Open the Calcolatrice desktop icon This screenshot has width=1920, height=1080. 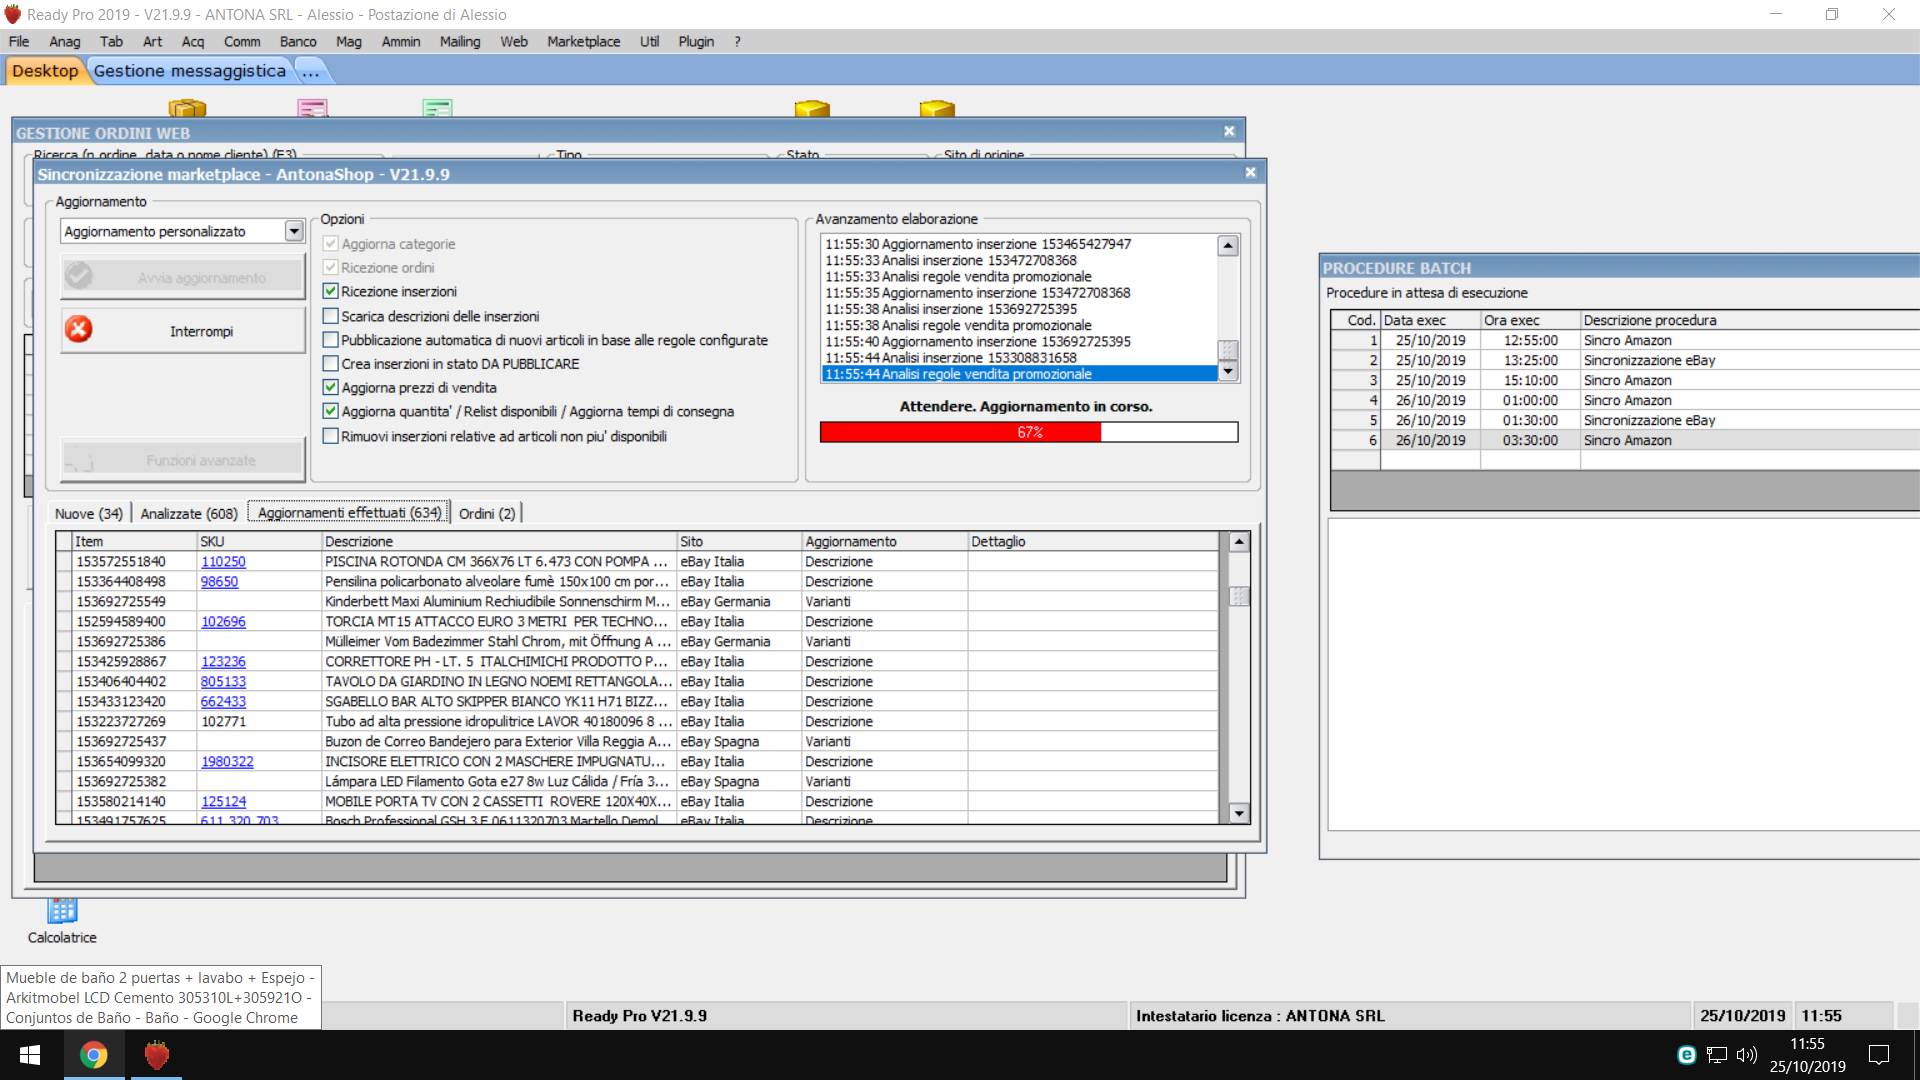pos(62,921)
